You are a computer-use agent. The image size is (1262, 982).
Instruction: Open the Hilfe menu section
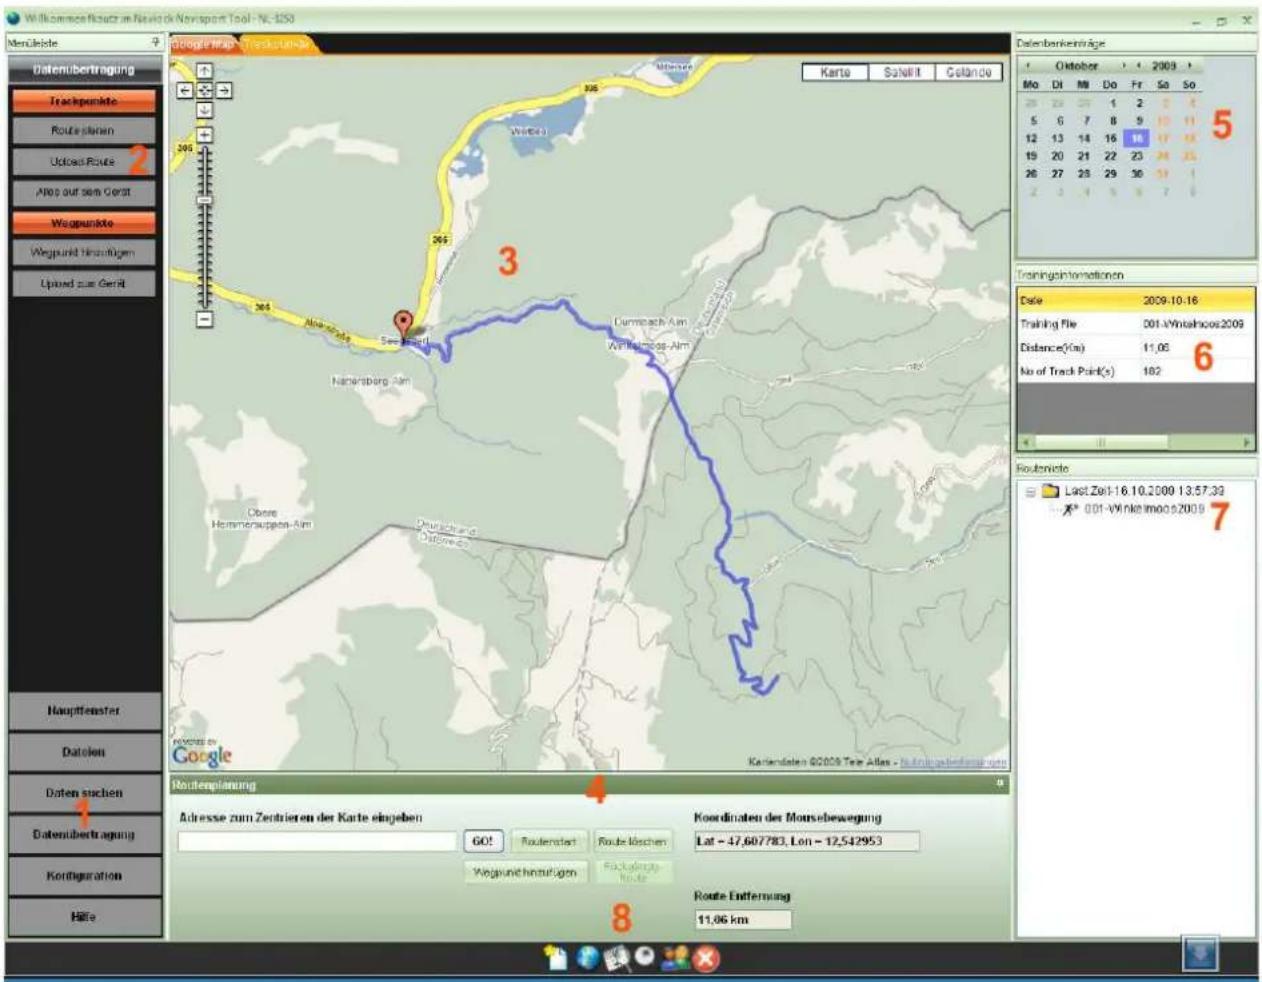point(84,917)
